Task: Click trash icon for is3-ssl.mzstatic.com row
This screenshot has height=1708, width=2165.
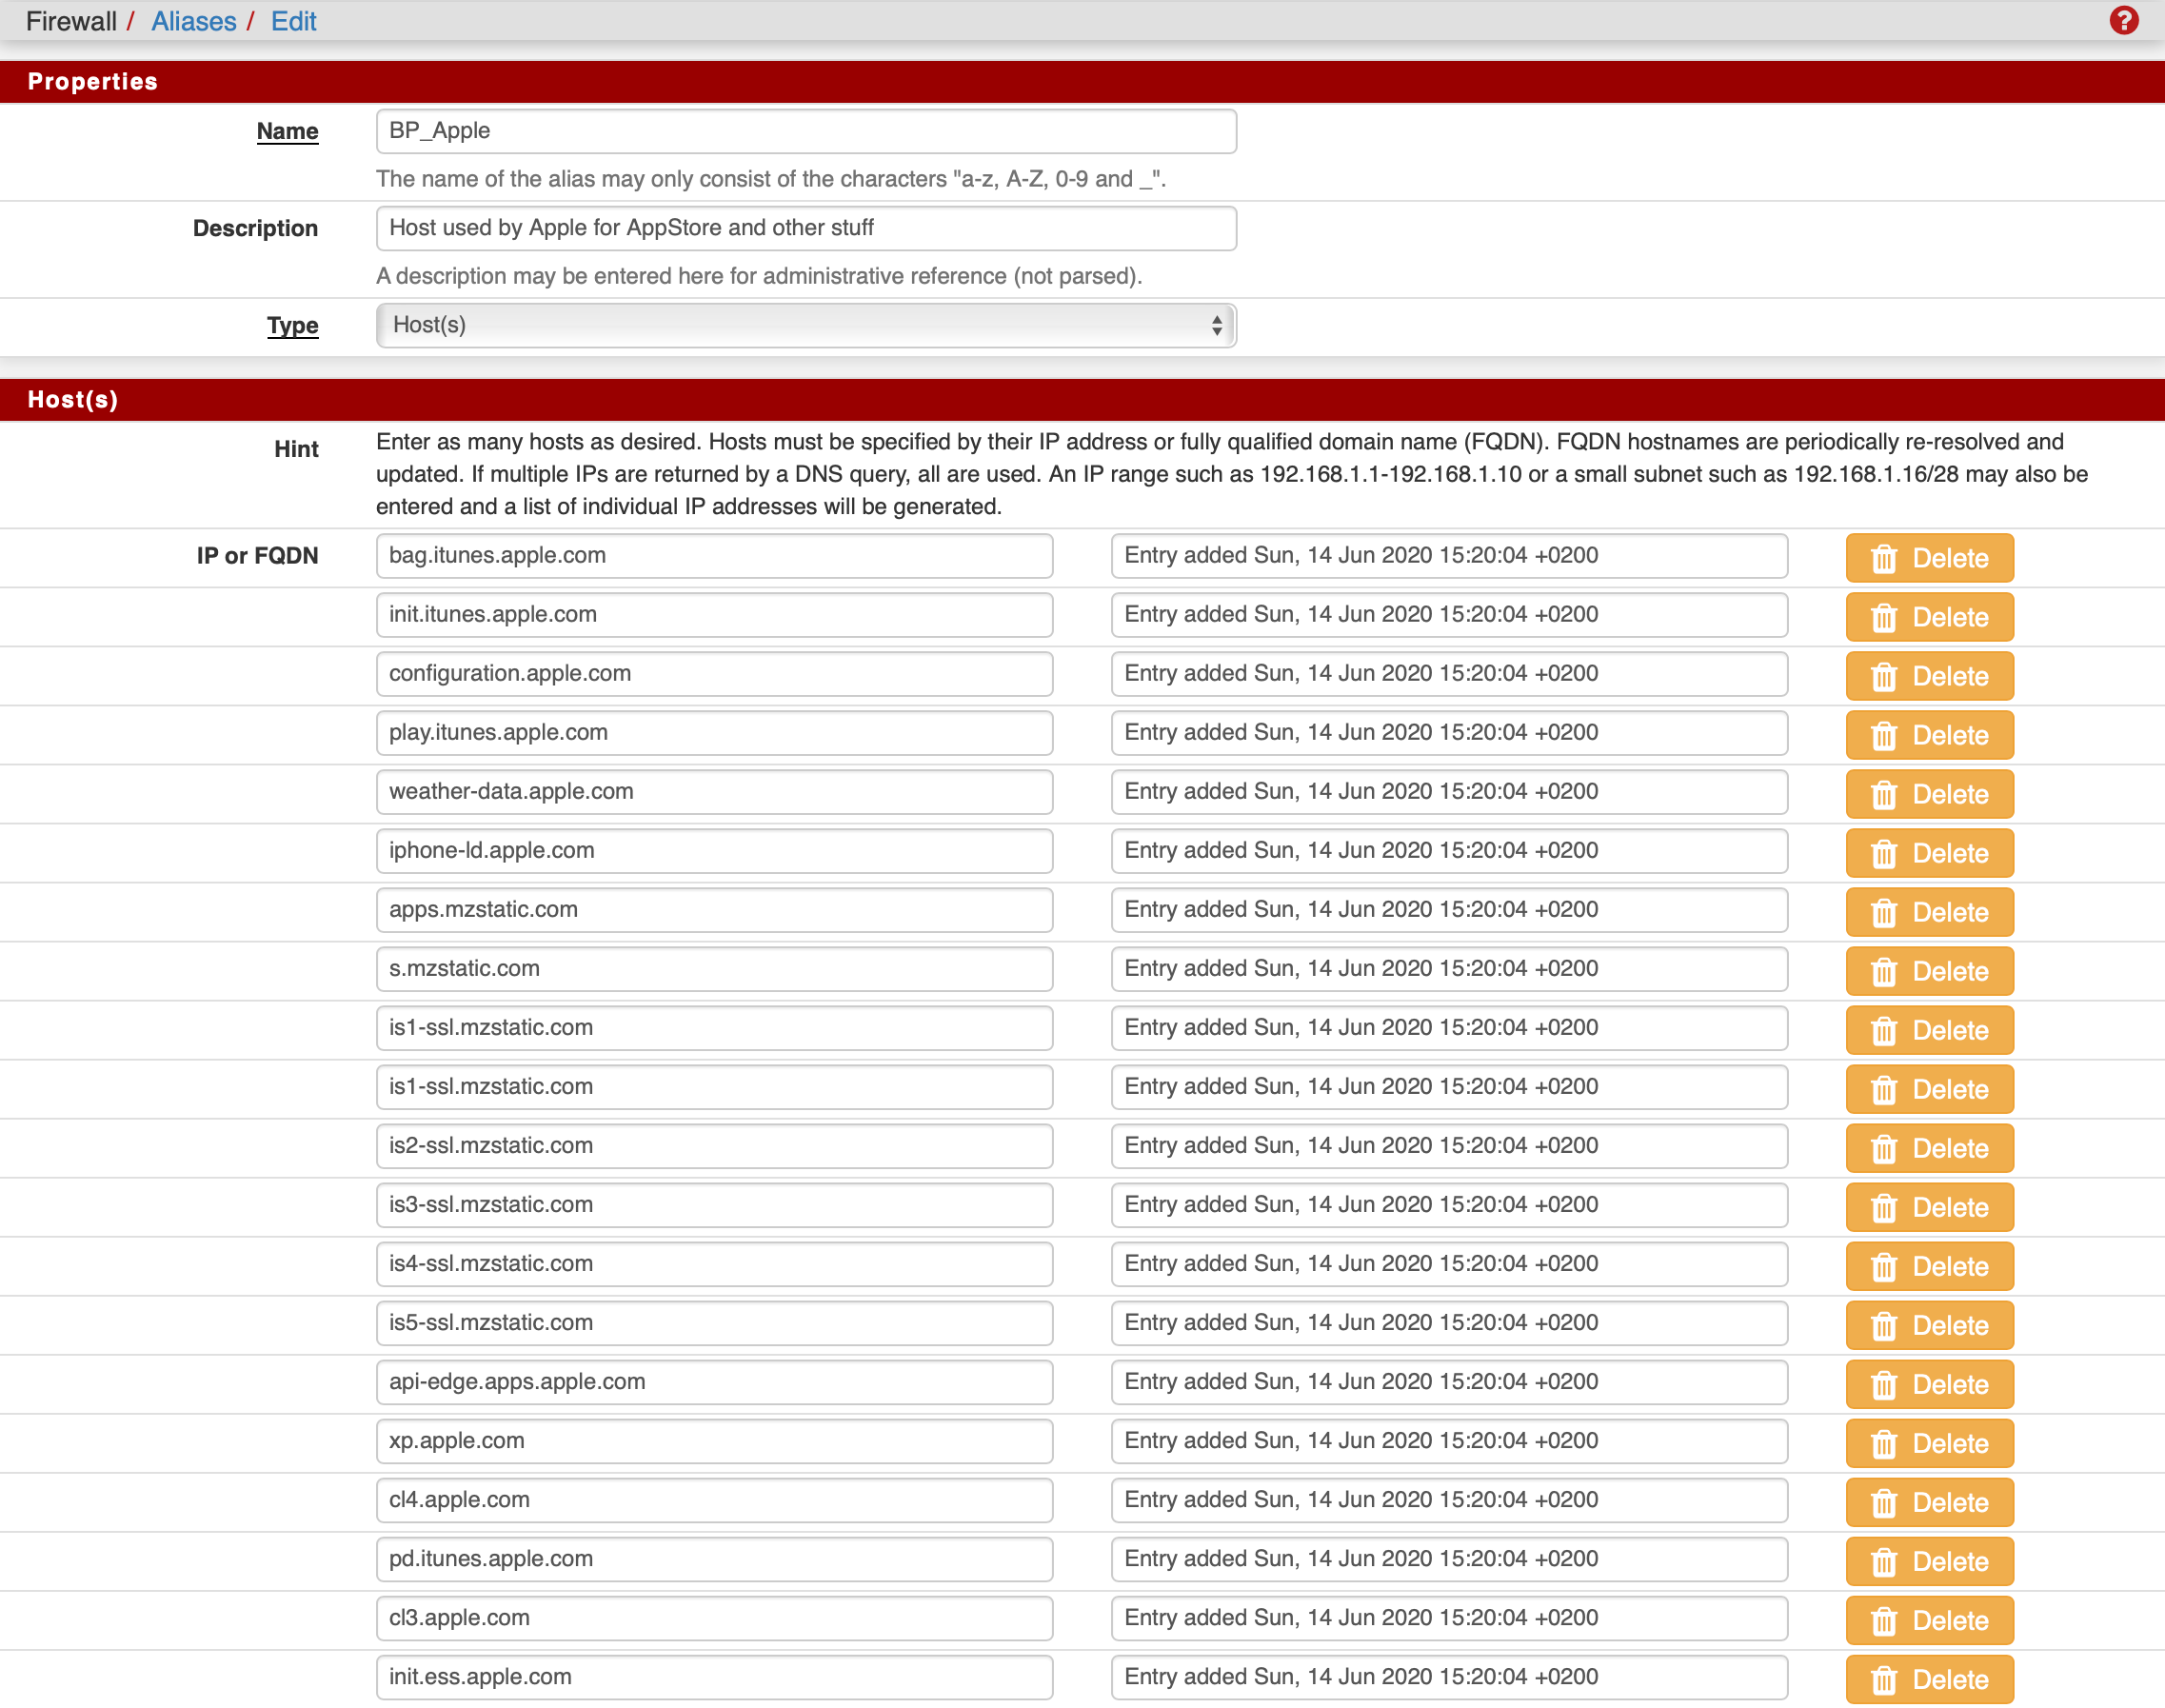Action: pos(1884,1207)
